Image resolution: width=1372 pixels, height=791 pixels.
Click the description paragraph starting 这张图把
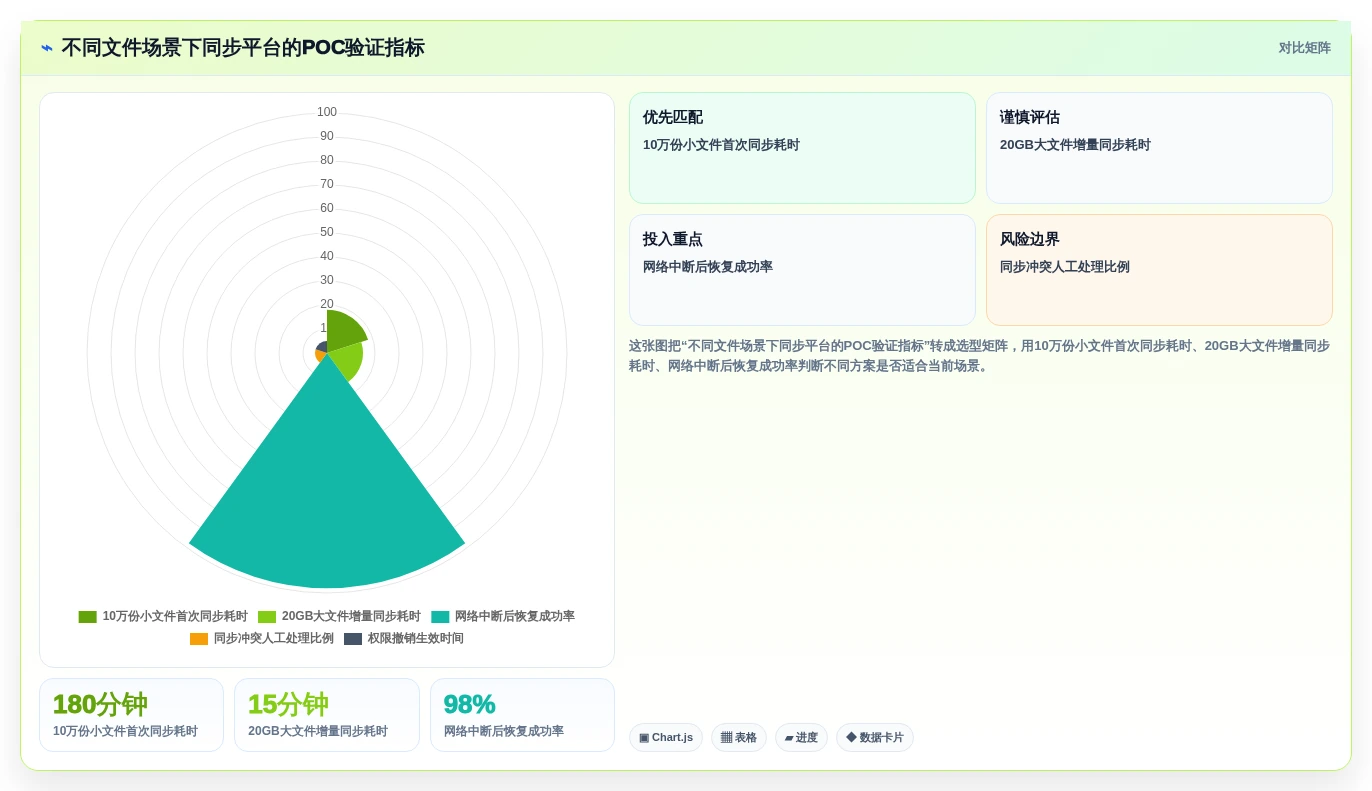point(980,356)
